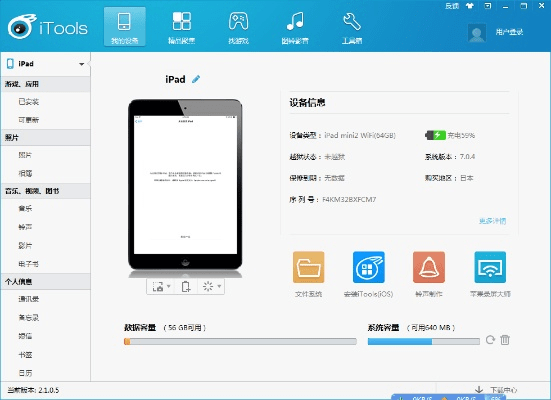Click the version text 2.1.0.5
Image resolution: width=551 pixels, height=400 pixels.
tap(48, 390)
